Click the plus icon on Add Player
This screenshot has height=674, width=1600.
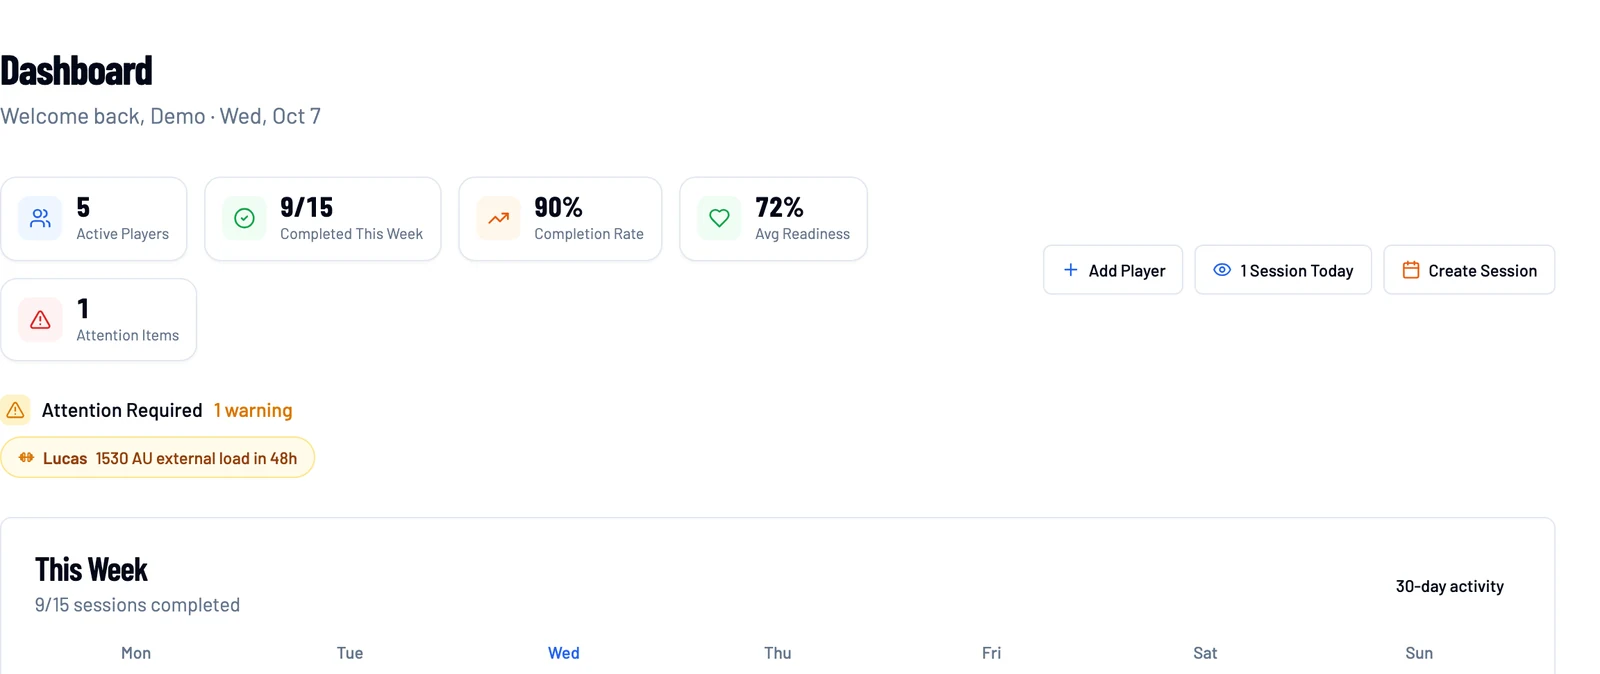(x=1070, y=270)
